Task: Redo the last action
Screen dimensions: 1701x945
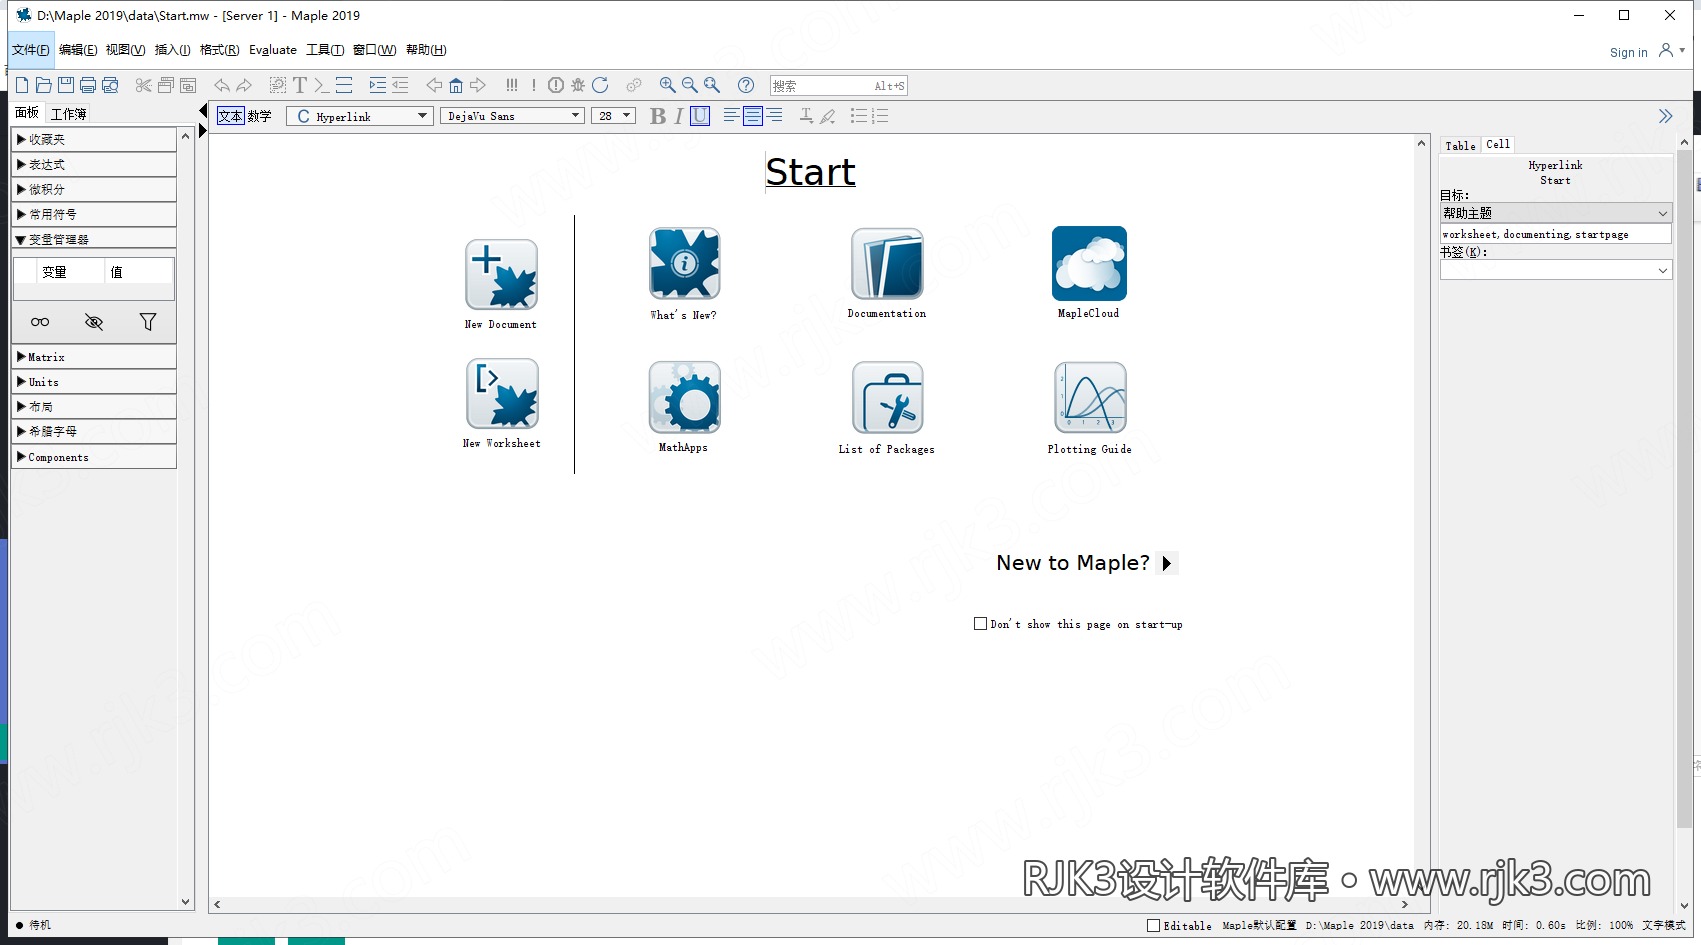Action: click(x=244, y=85)
